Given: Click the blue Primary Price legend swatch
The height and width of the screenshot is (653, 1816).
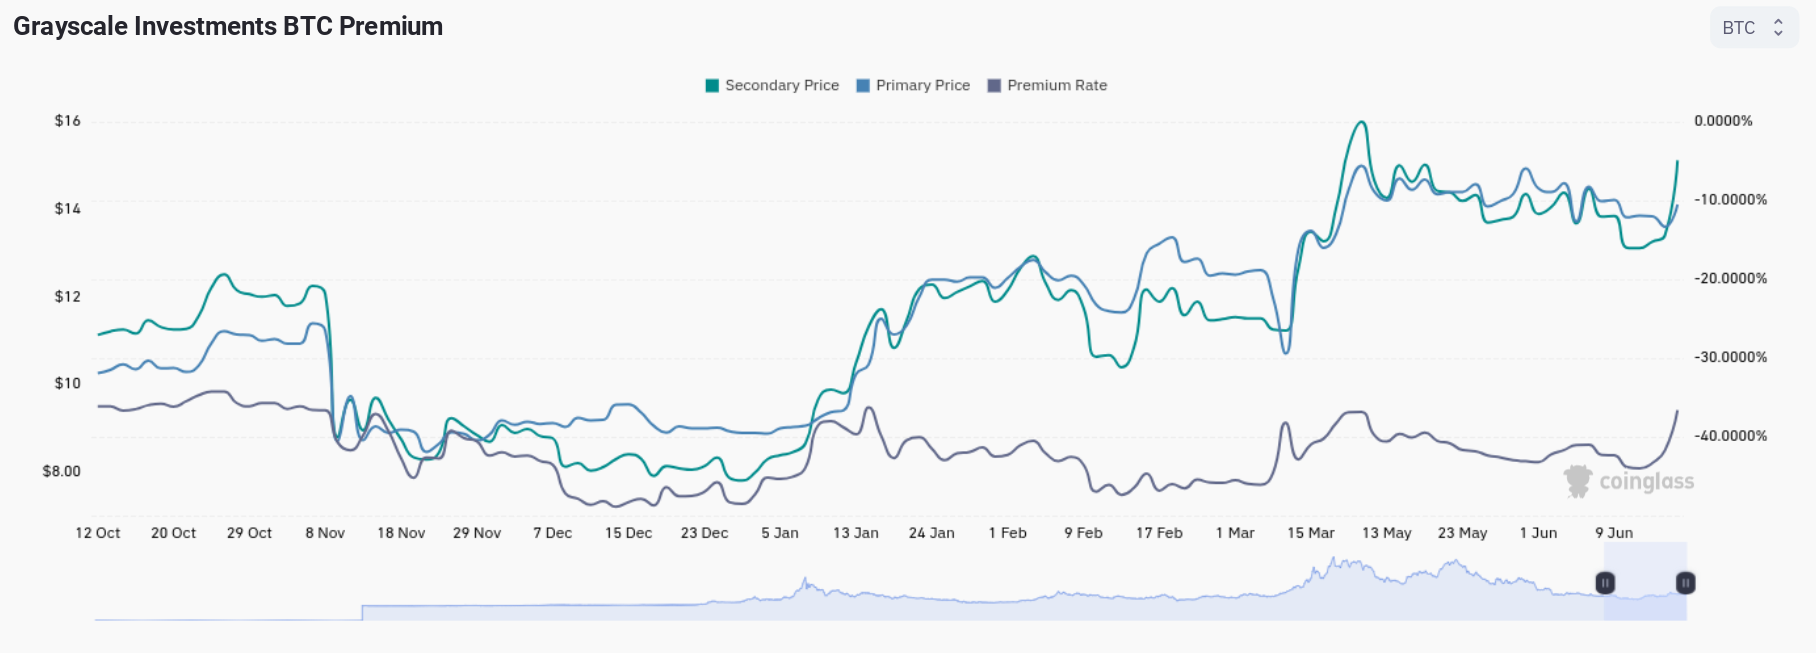Looking at the screenshot, I should [863, 85].
